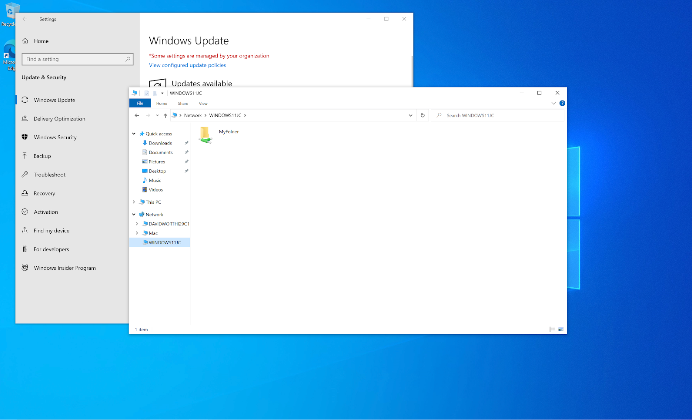Go up one level with up arrow

tap(163, 115)
